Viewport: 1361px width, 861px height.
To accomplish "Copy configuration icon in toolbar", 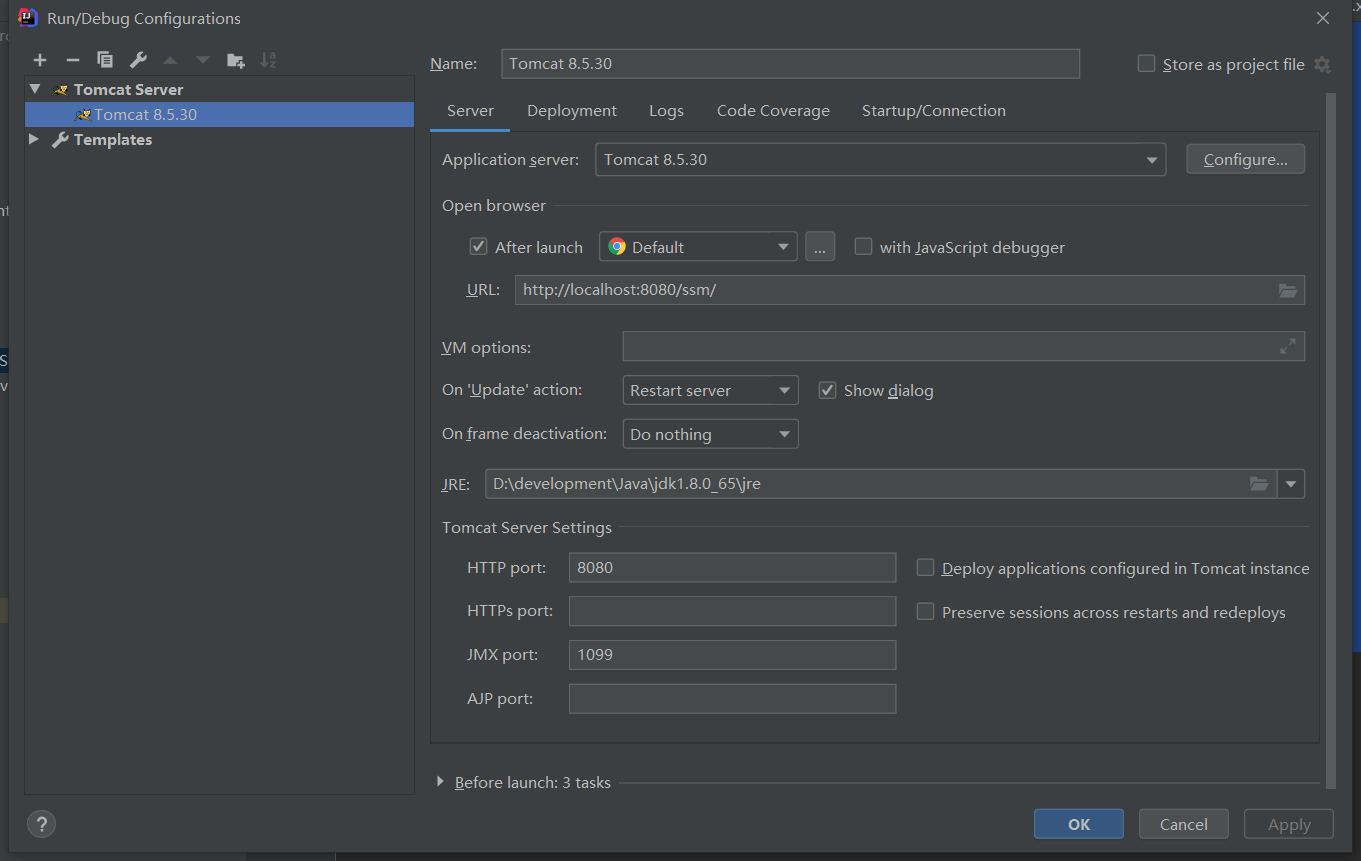I will tap(105, 60).
